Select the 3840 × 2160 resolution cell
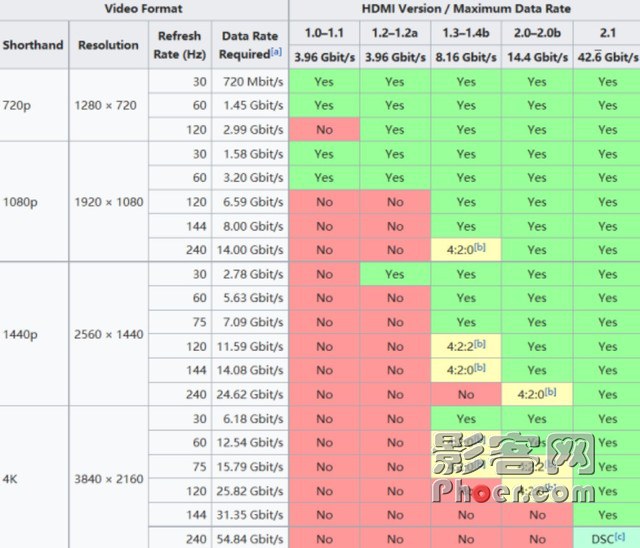 (109, 479)
